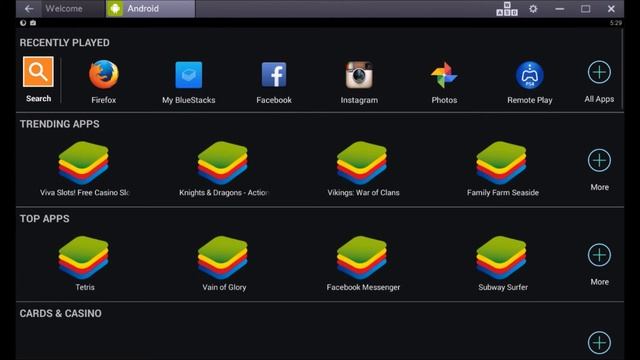Click the Family Farm Seaside label
Image resolution: width=640 pixels, height=360 pixels.
click(503, 192)
